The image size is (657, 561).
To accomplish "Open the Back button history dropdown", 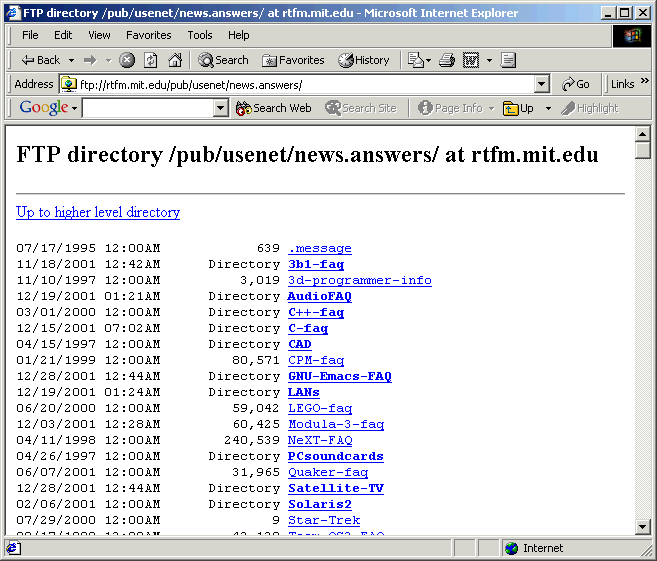I will pyautogui.click(x=72, y=60).
